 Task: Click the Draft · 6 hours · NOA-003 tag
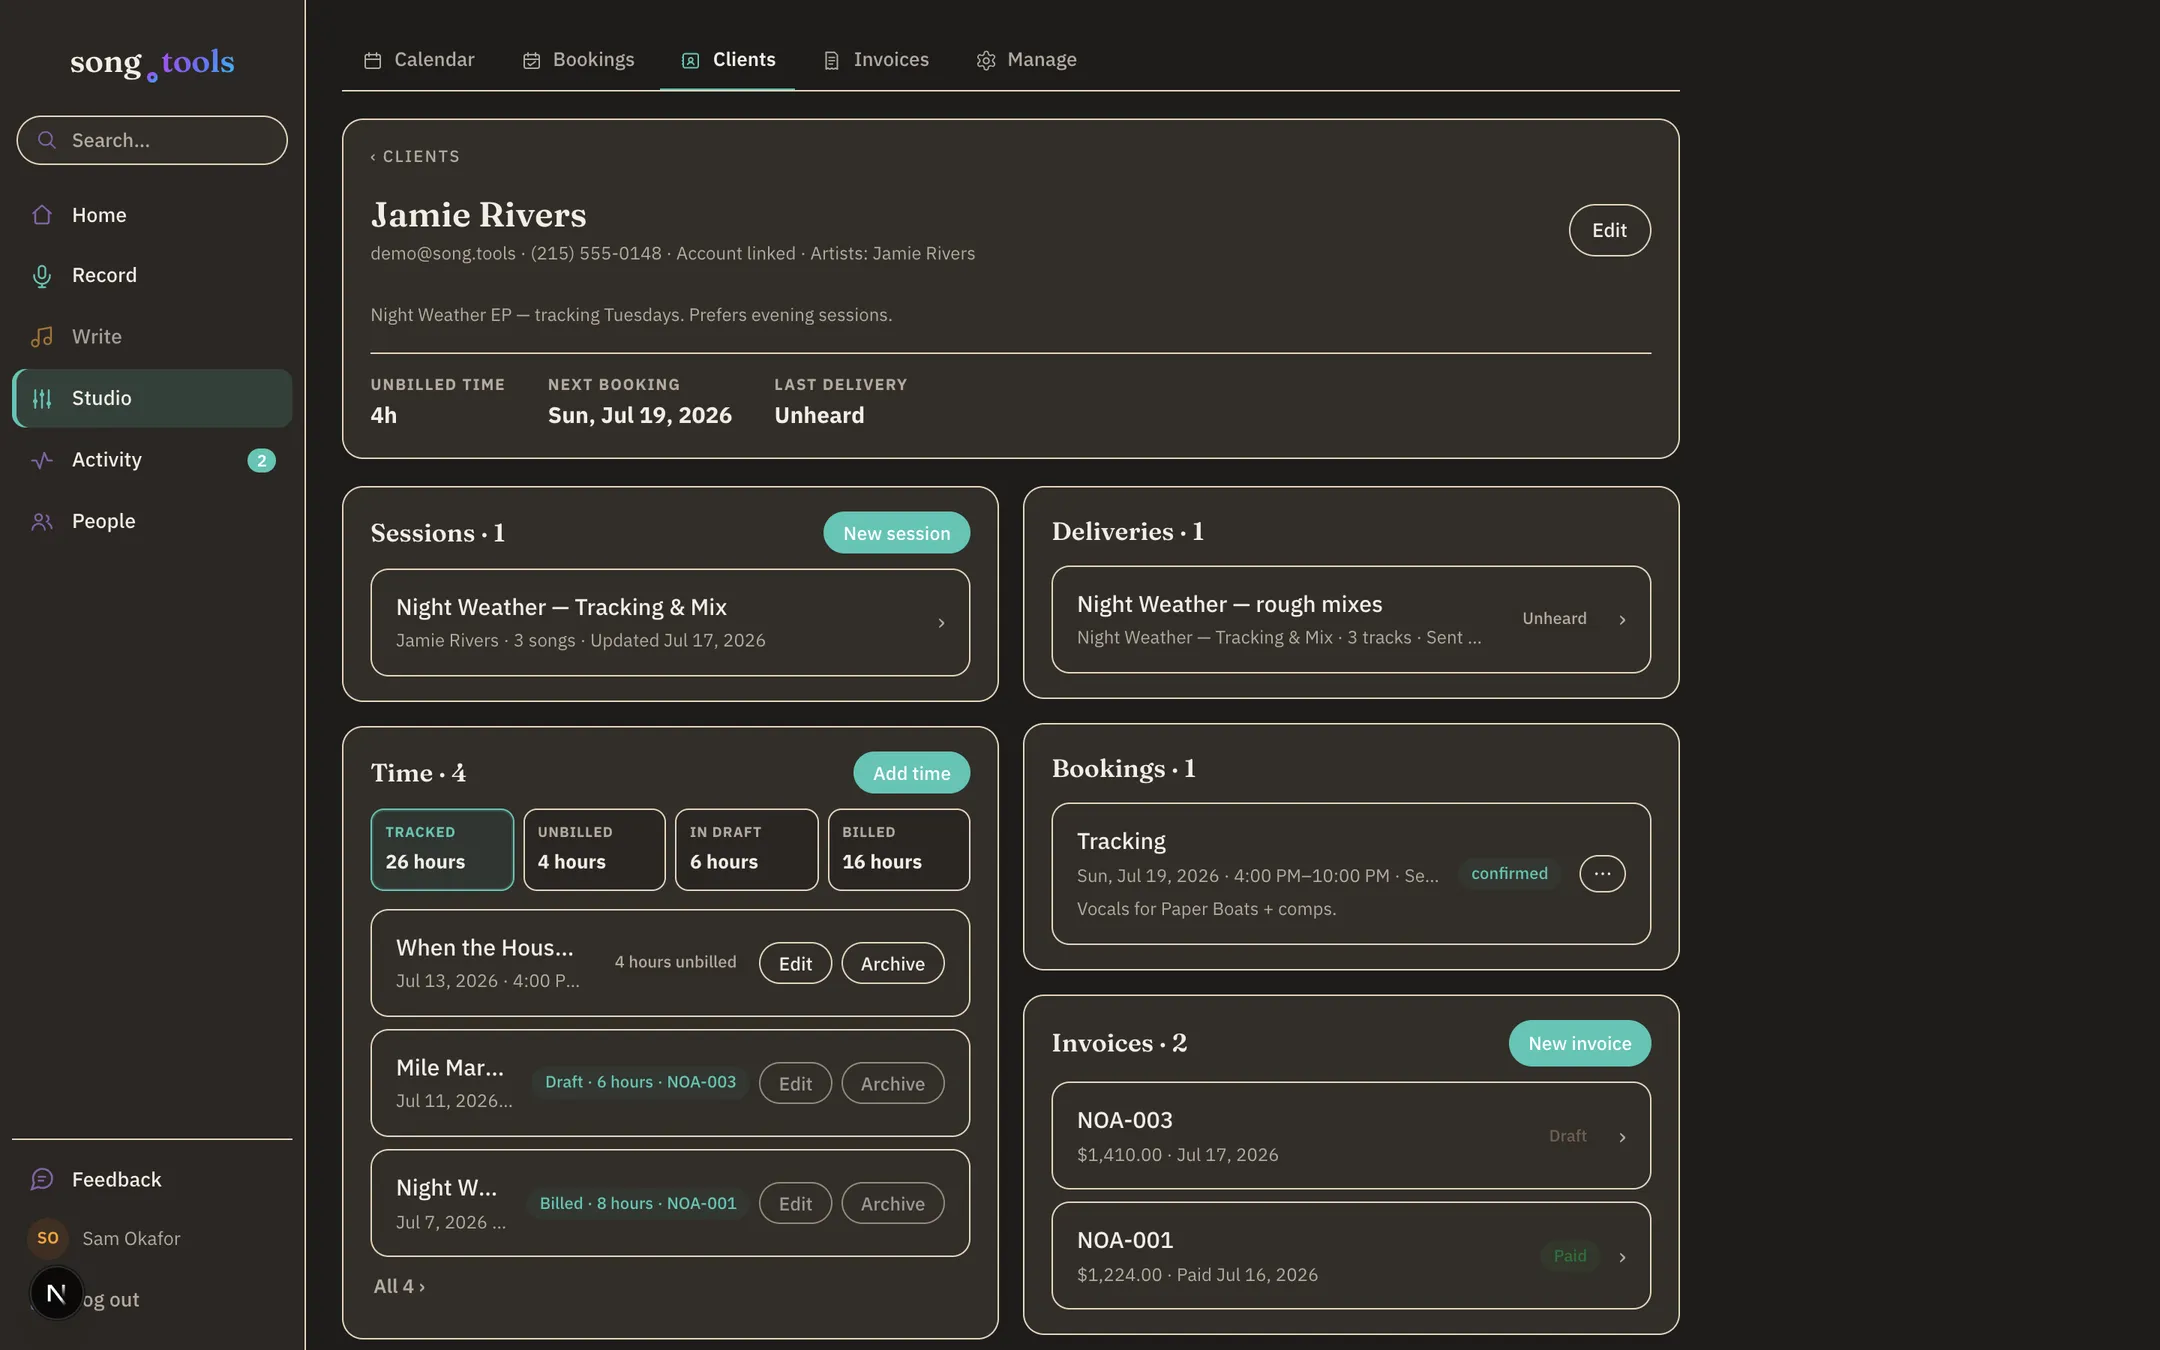click(x=640, y=1082)
